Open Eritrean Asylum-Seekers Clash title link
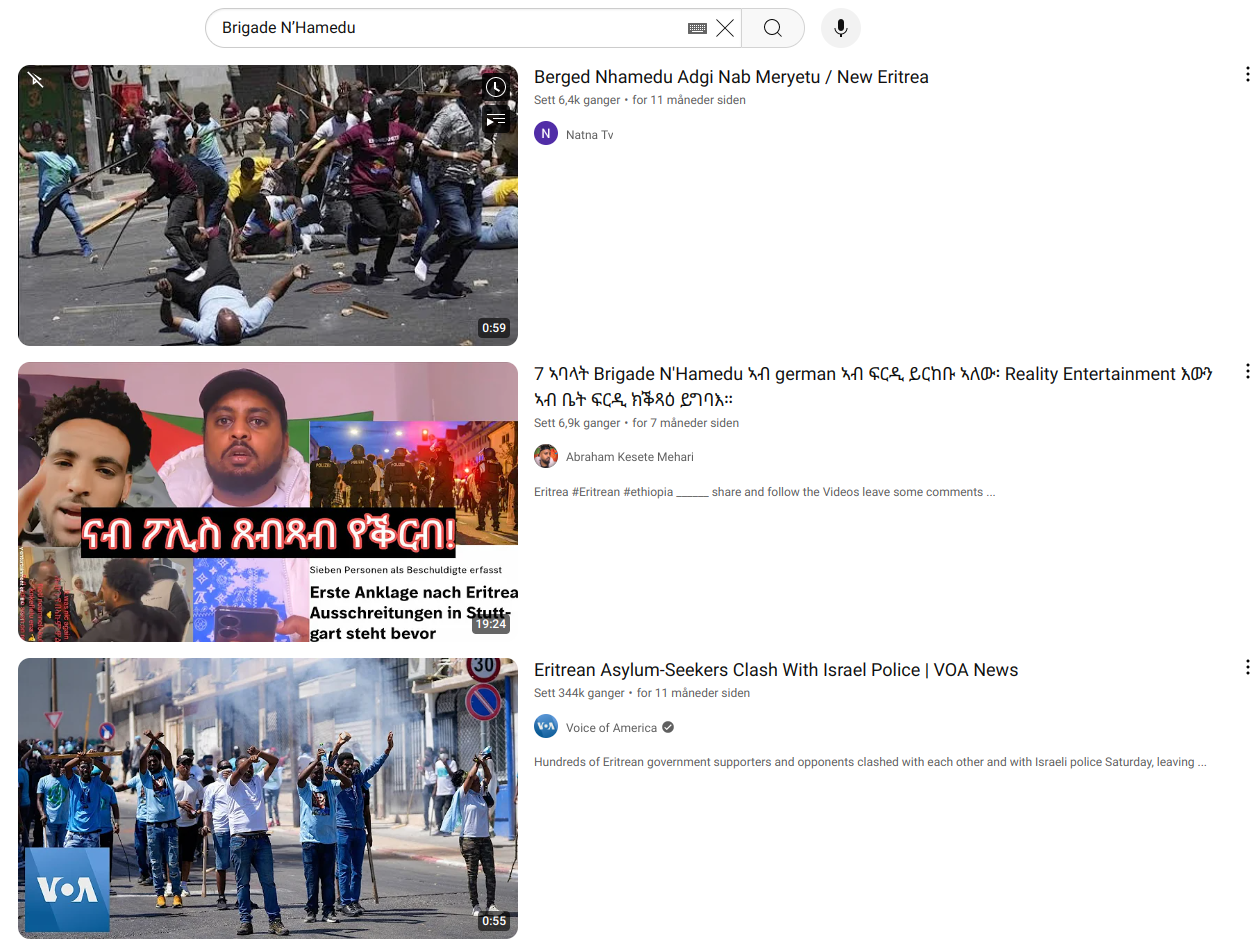The height and width of the screenshot is (951, 1260). click(x=775, y=670)
